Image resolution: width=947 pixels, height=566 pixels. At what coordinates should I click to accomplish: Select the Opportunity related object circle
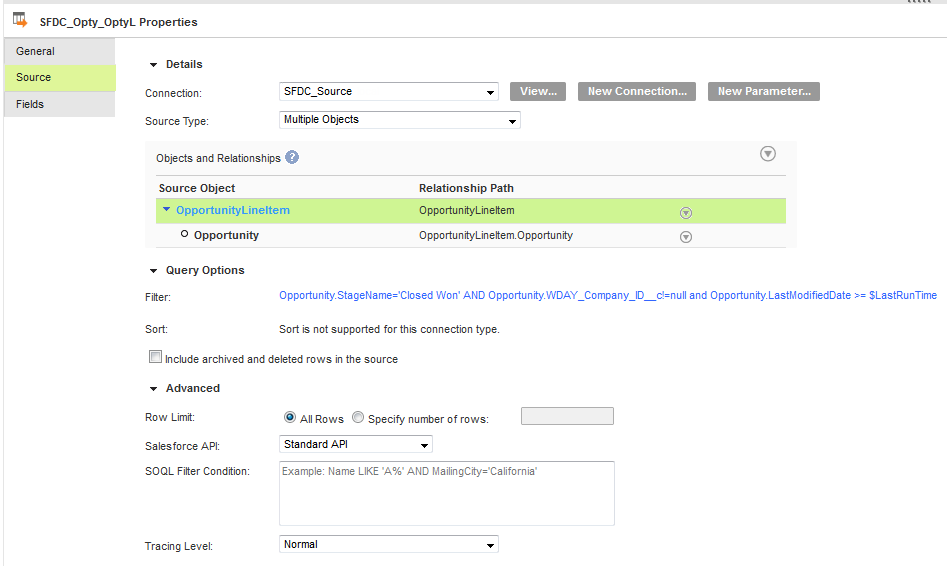[x=184, y=234]
